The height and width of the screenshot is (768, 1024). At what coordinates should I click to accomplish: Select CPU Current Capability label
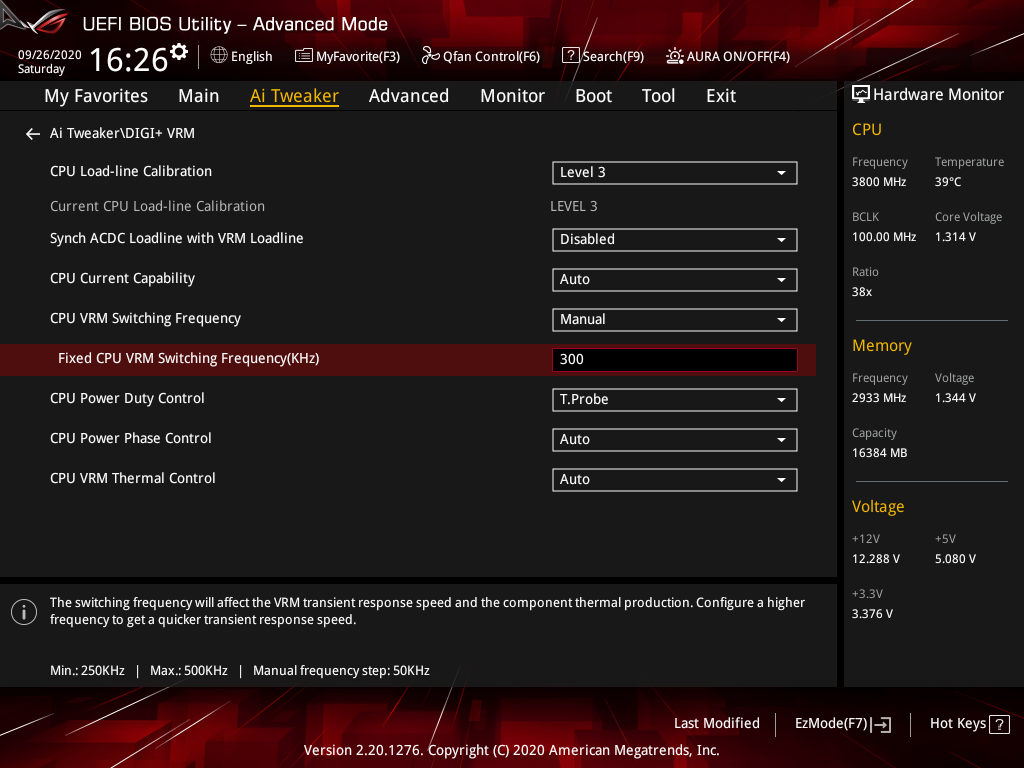[x=122, y=278]
